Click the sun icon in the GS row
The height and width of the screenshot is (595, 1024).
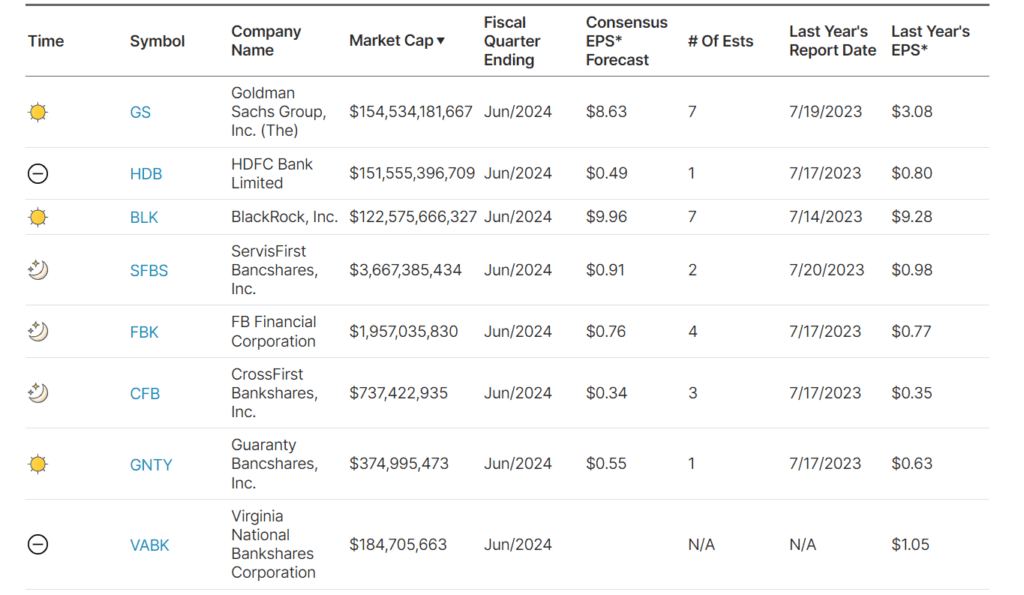coord(38,112)
